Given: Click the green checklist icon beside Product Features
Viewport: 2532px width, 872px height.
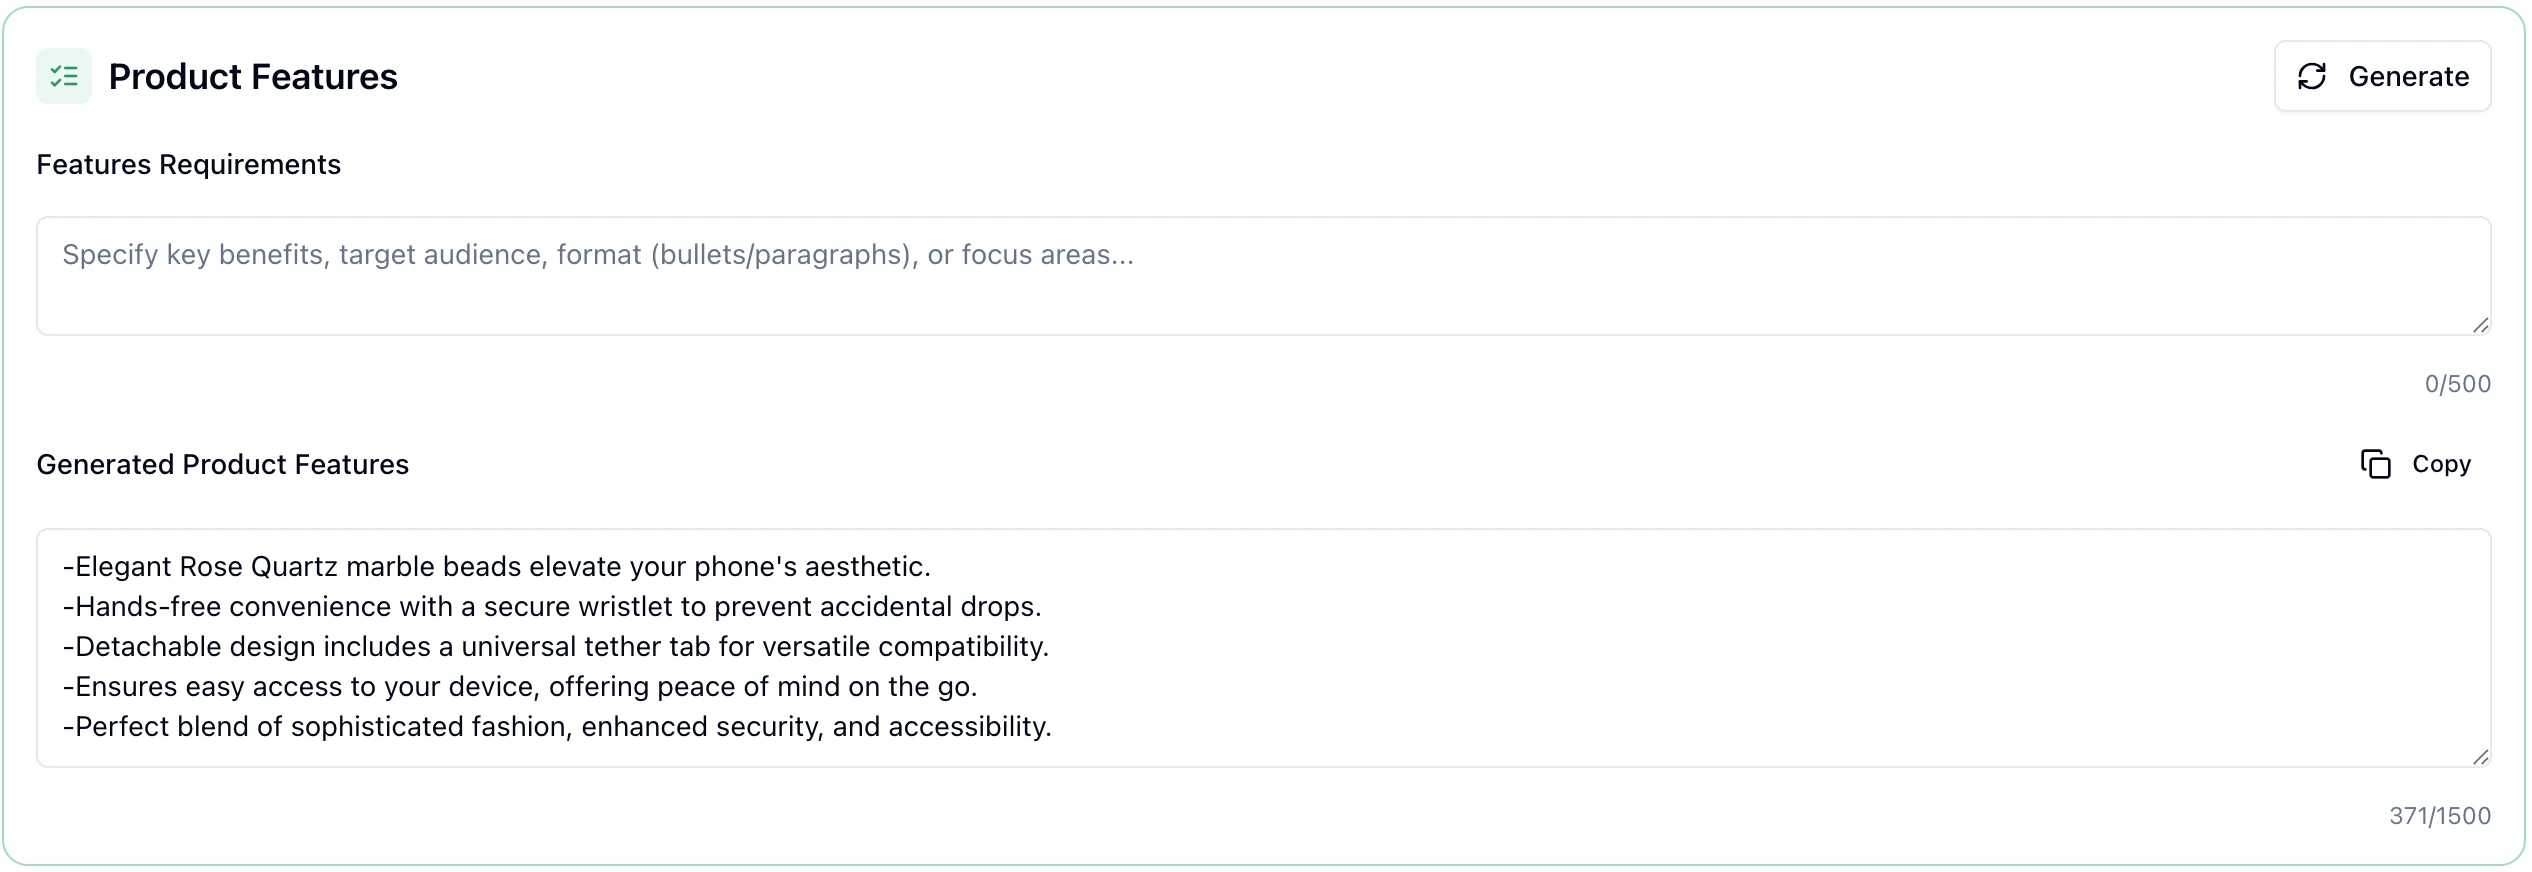Looking at the screenshot, I should pyautogui.click(x=63, y=75).
